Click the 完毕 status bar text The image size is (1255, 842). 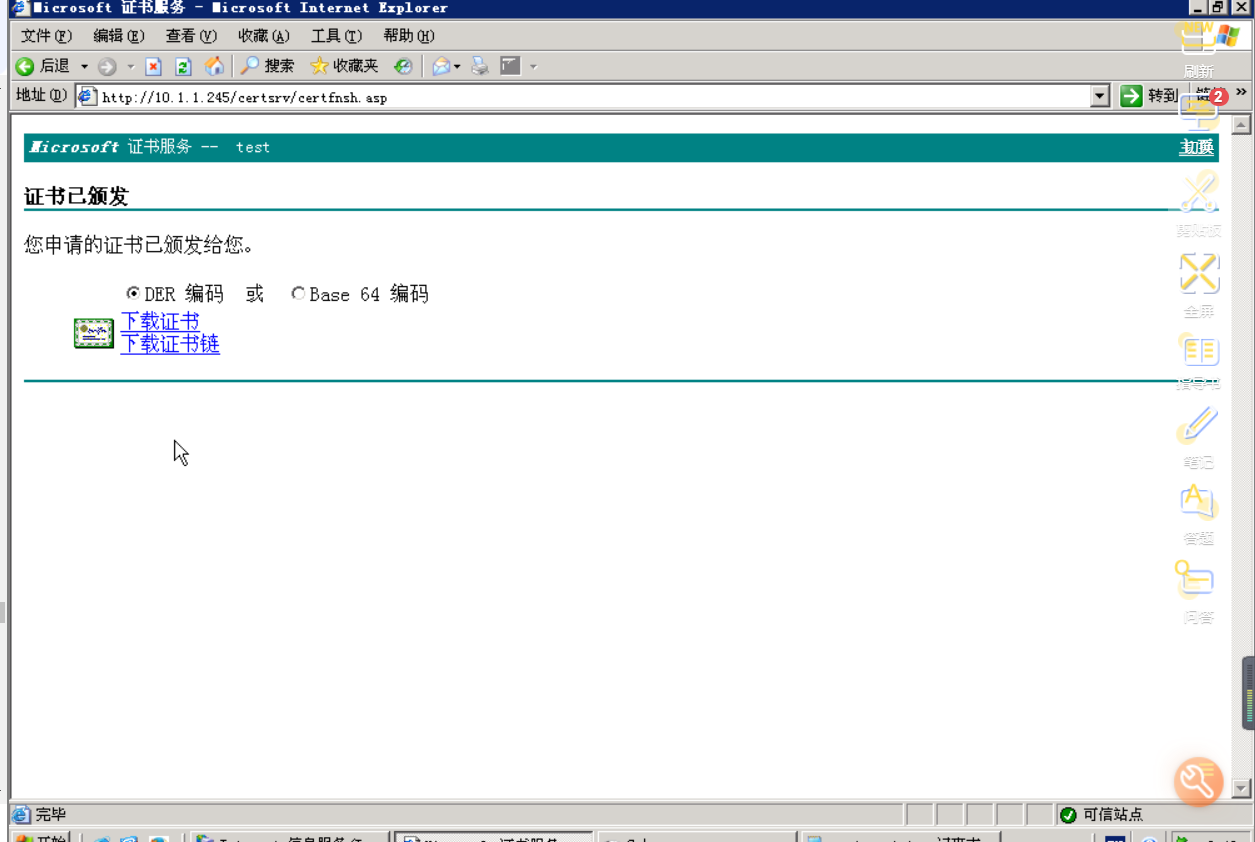click(50, 815)
